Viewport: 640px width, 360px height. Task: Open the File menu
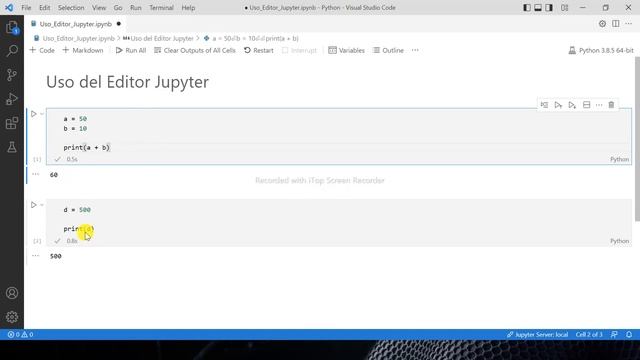(26, 7)
